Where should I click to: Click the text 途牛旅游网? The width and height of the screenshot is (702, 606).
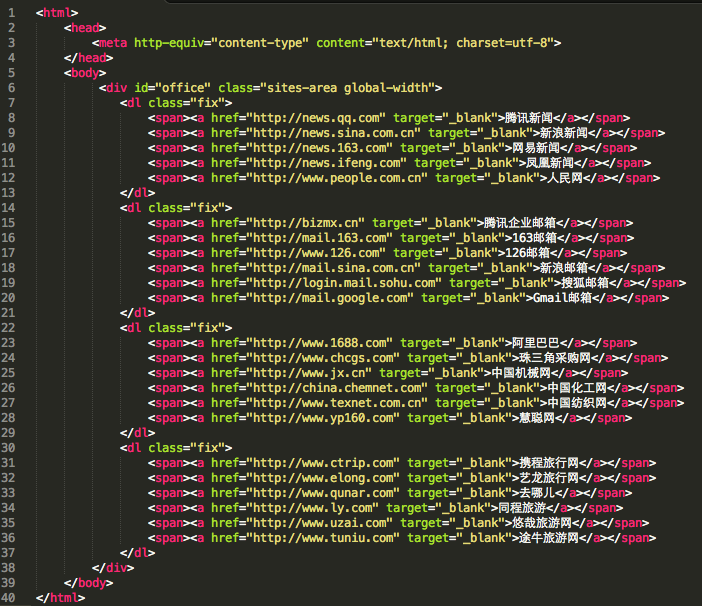[x=549, y=538]
